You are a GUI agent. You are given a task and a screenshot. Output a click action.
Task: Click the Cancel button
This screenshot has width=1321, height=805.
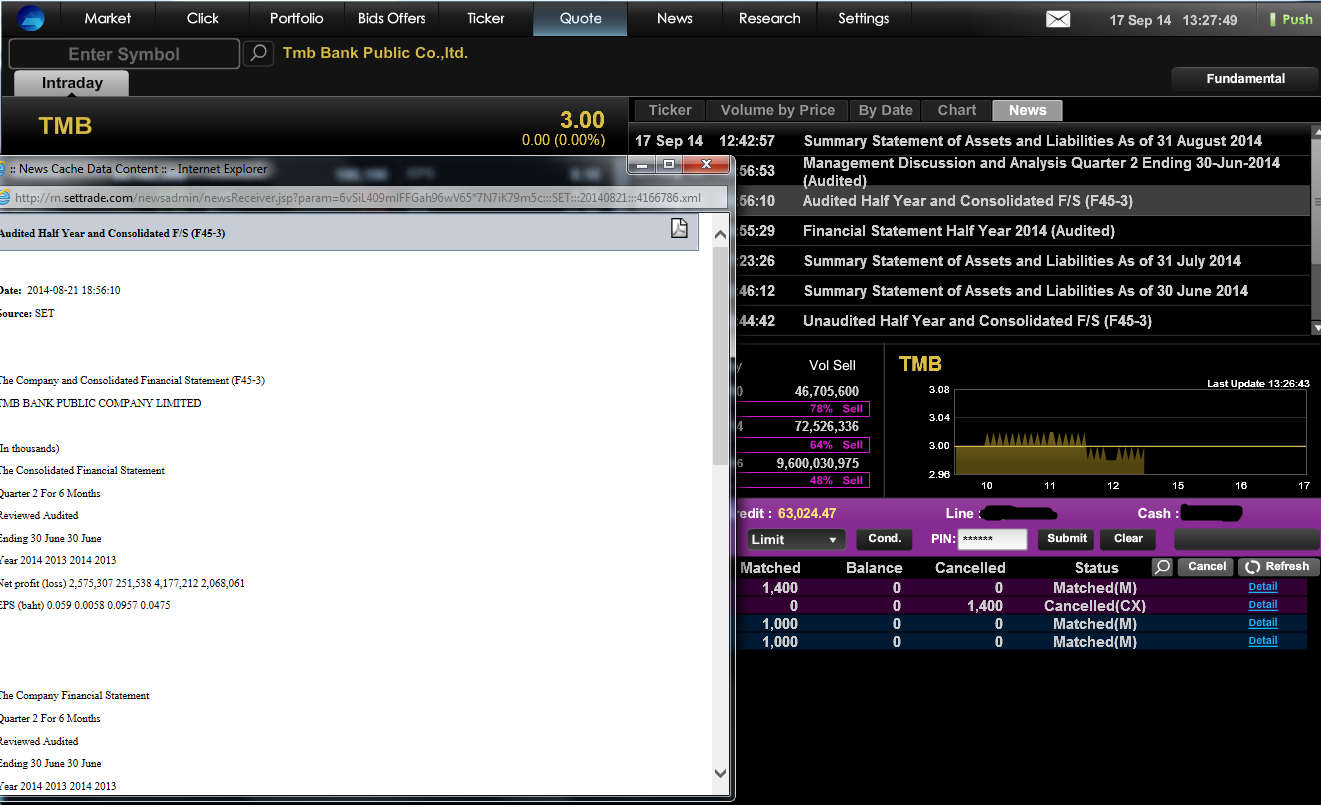[x=1207, y=567]
